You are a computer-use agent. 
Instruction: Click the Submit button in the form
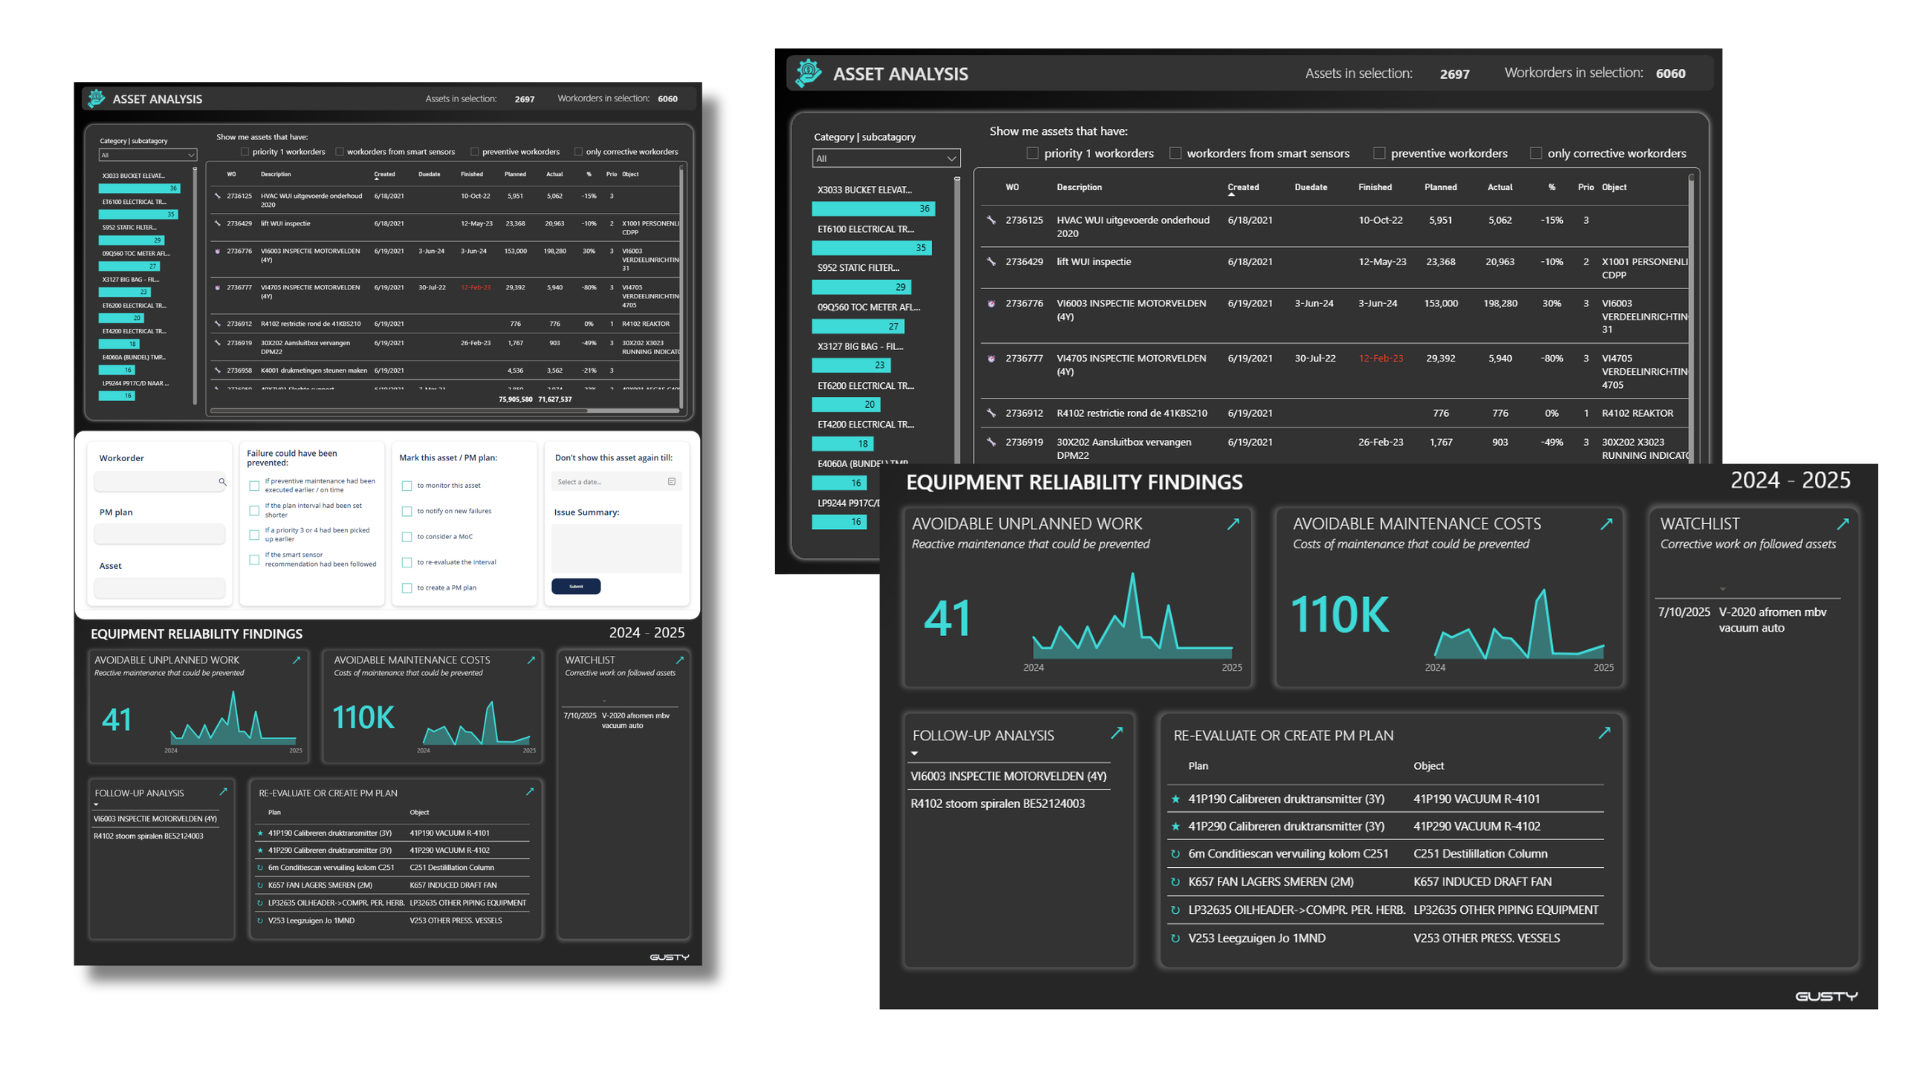click(576, 586)
